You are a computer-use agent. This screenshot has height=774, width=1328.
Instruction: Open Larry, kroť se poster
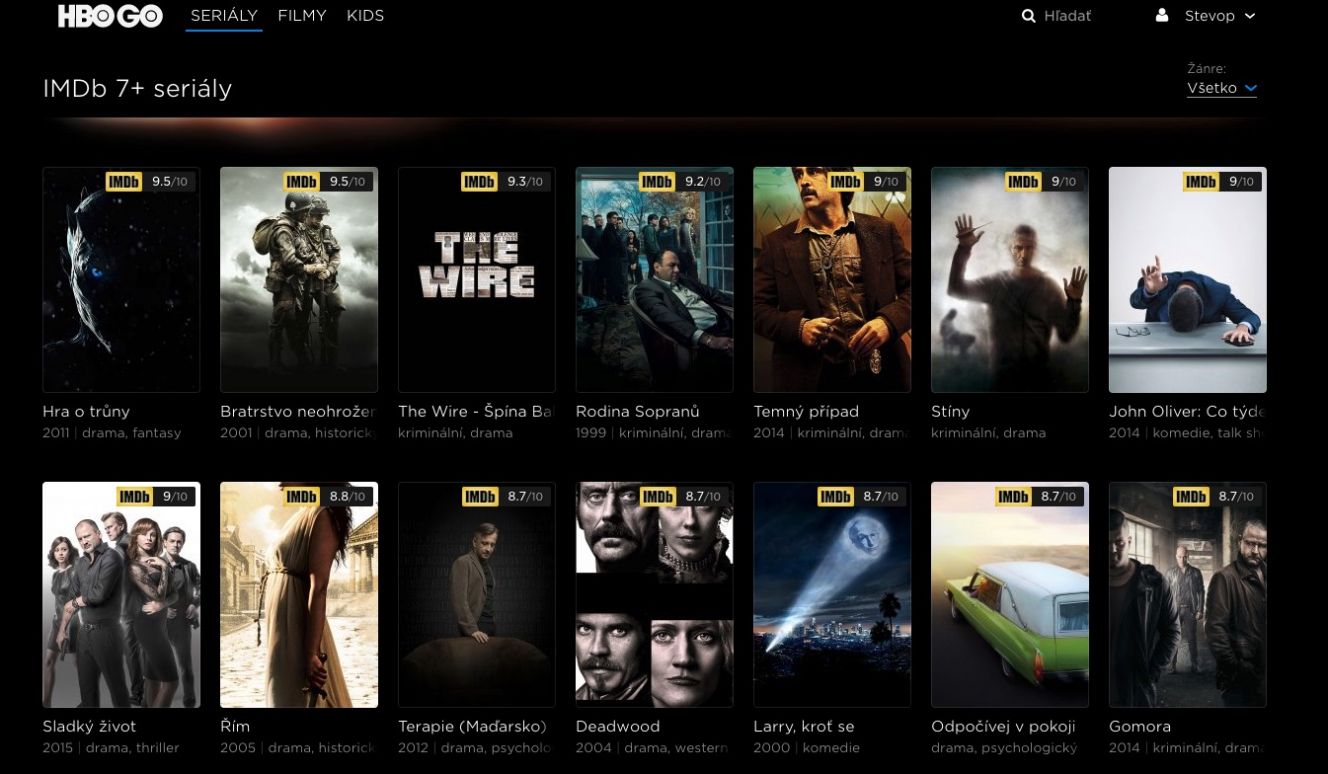click(x=832, y=595)
